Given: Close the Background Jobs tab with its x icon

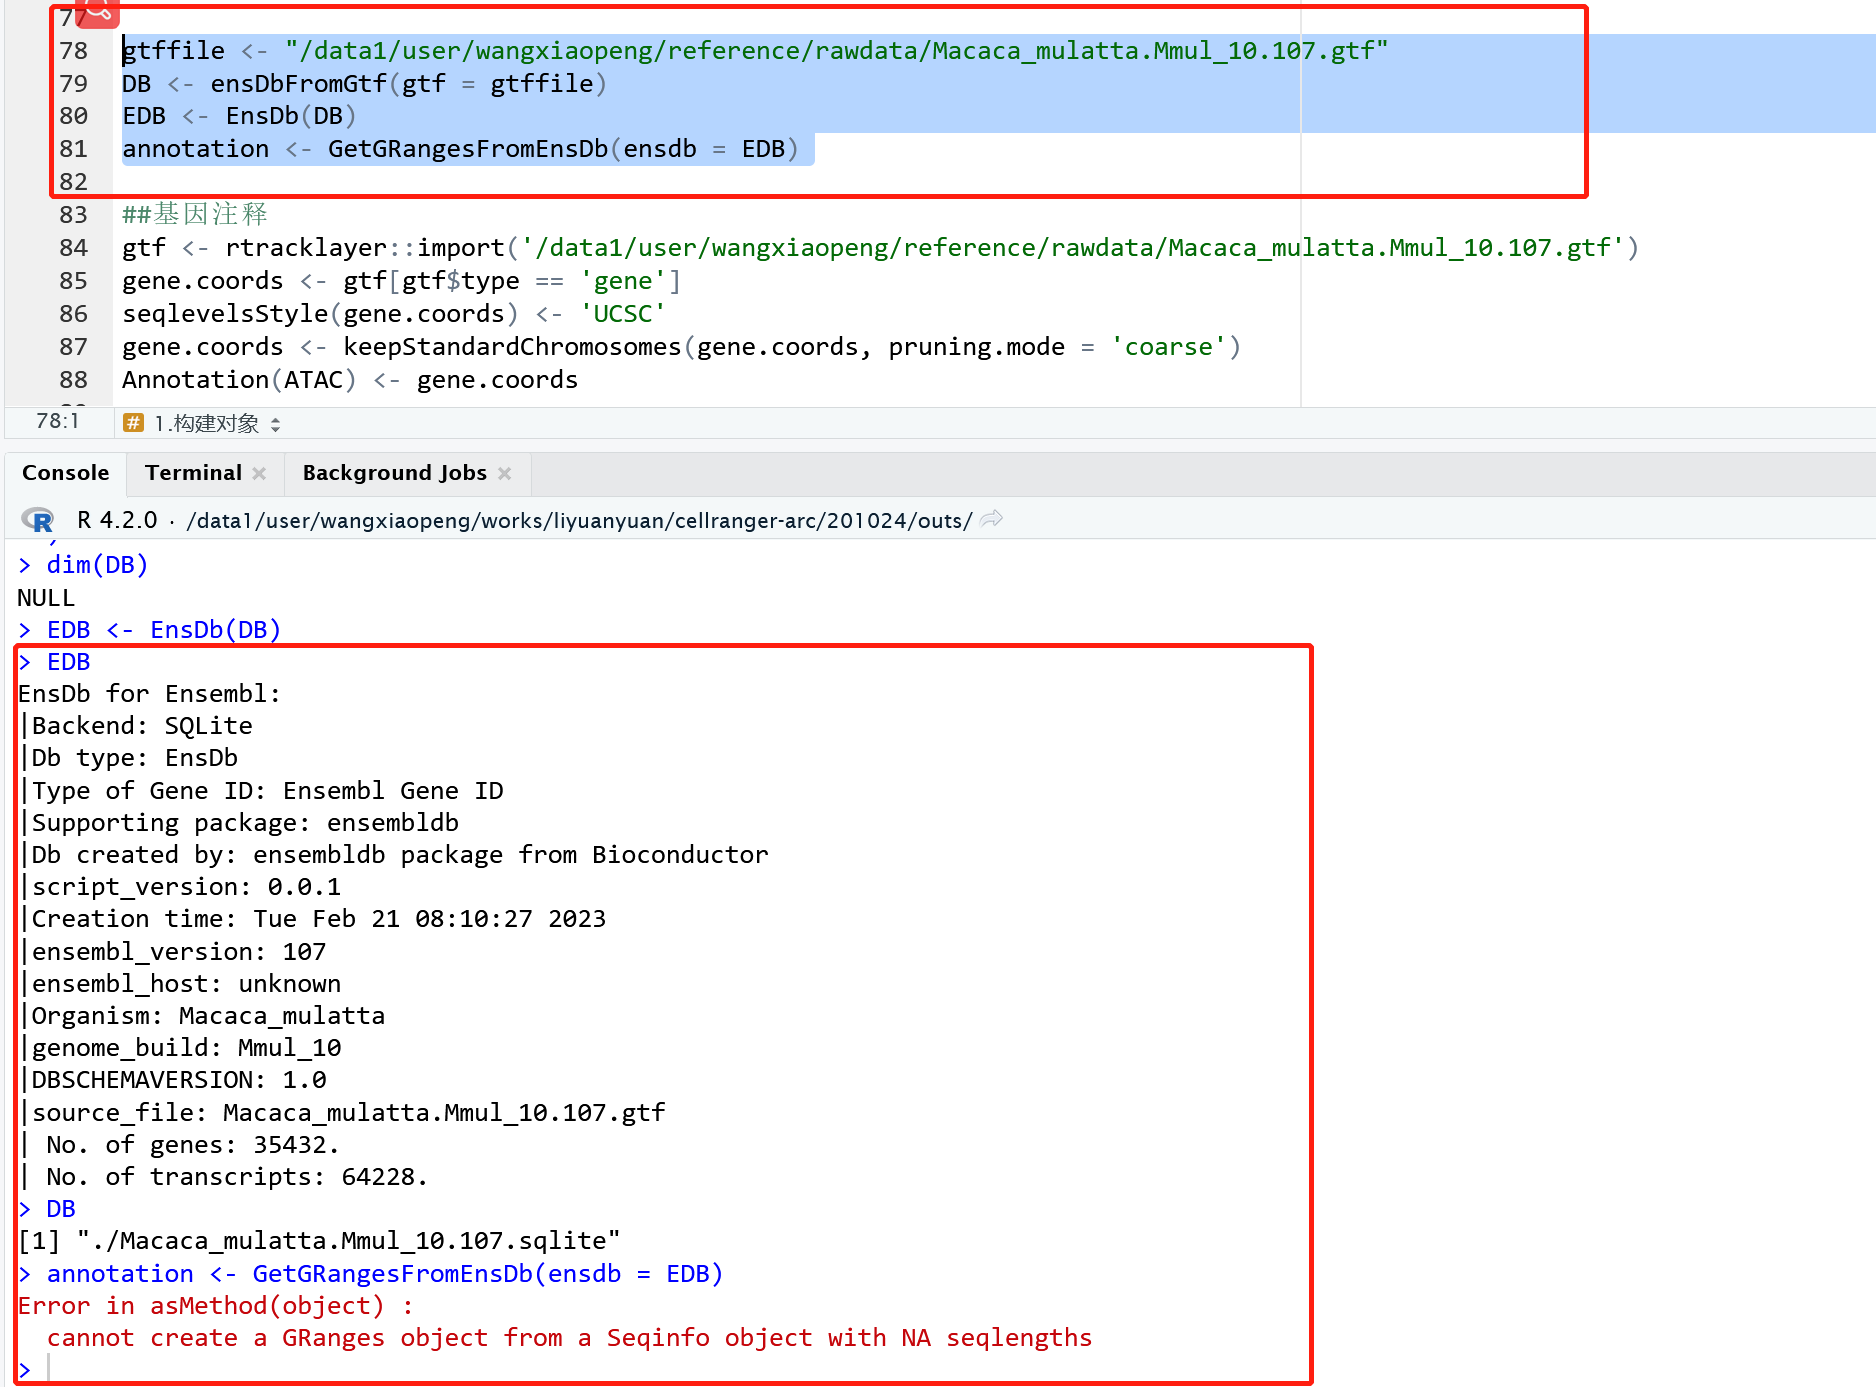Looking at the screenshot, I should pyautogui.click(x=505, y=472).
